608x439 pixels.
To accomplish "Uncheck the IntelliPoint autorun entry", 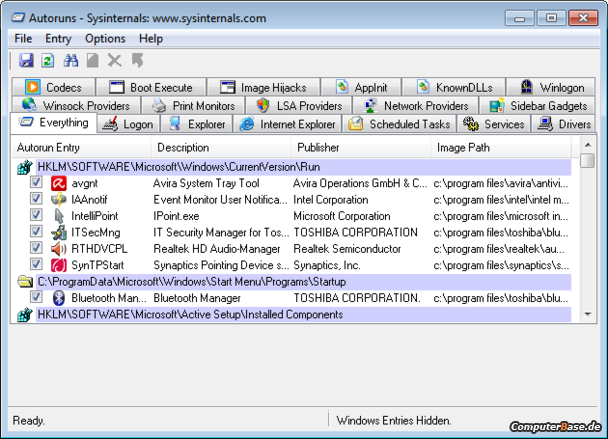I will coord(36,214).
